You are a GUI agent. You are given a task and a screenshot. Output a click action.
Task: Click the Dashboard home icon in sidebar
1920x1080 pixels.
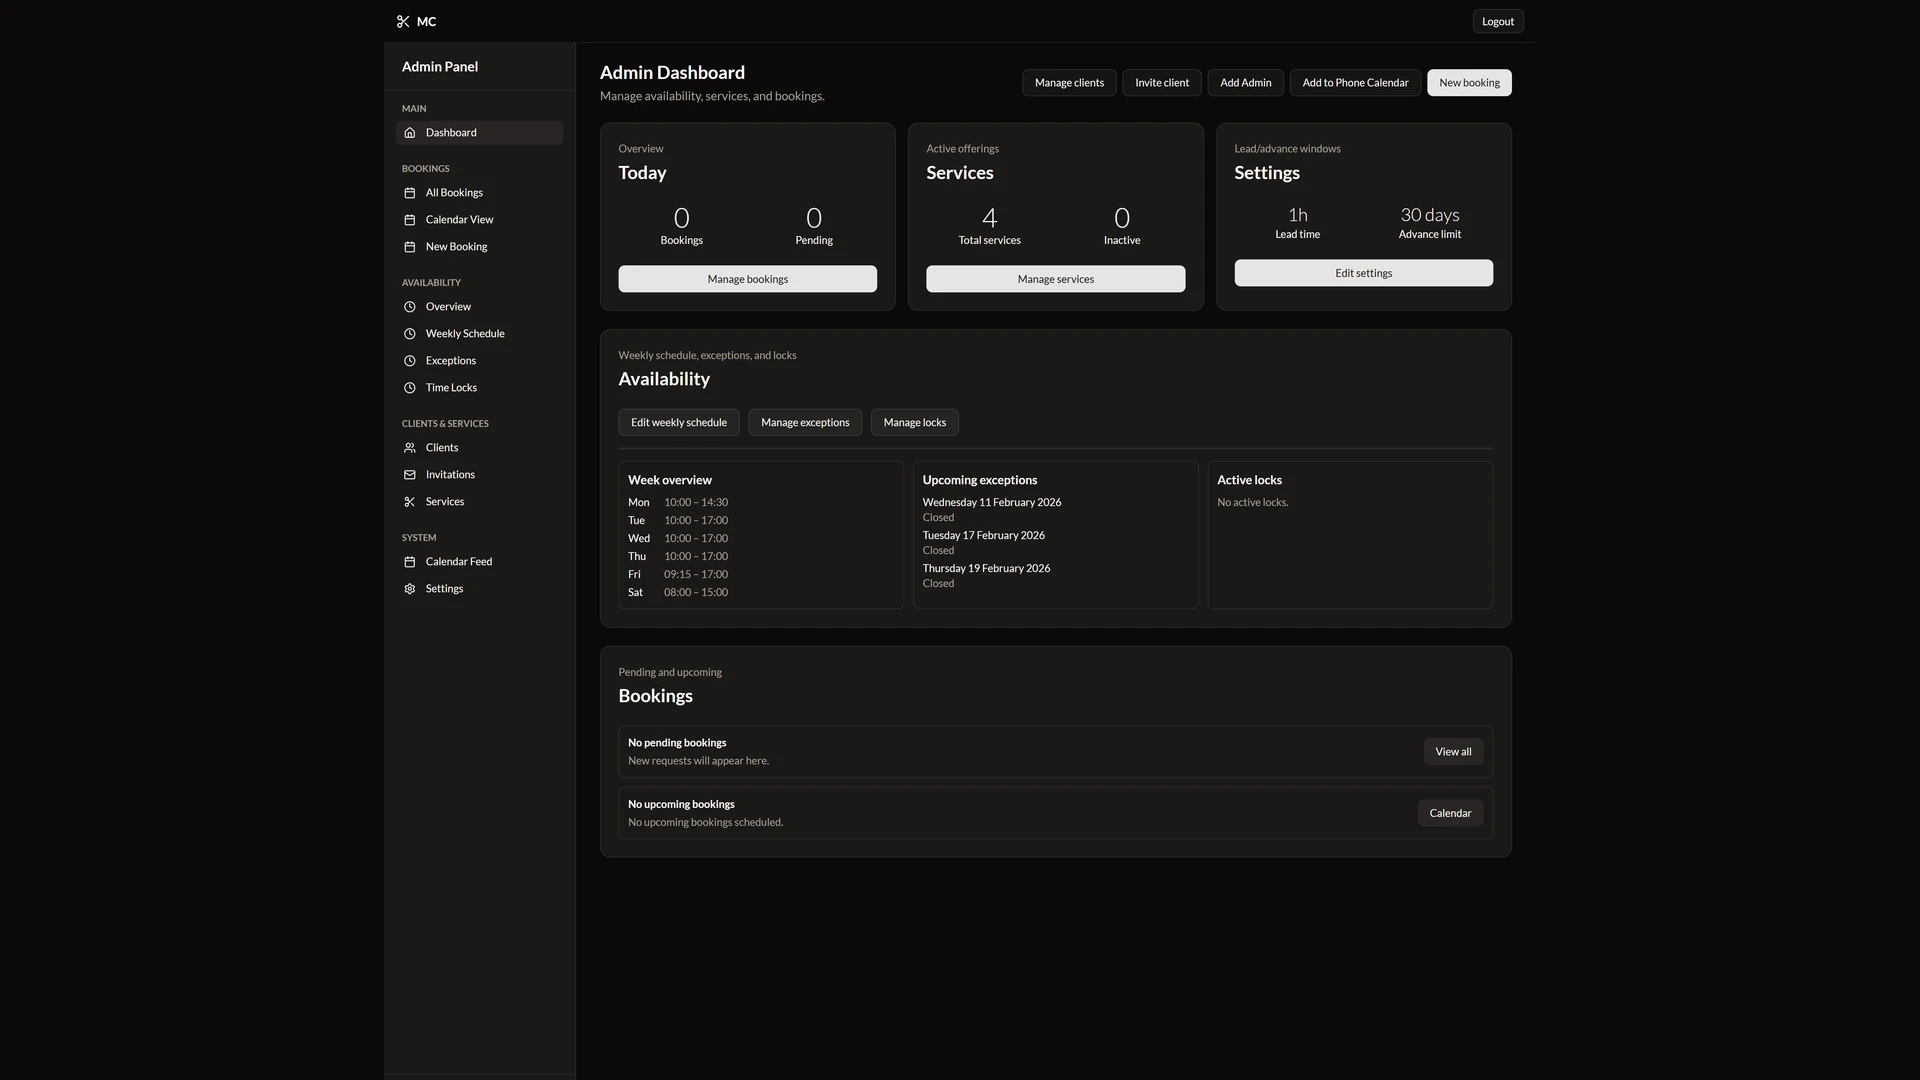[x=409, y=133]
